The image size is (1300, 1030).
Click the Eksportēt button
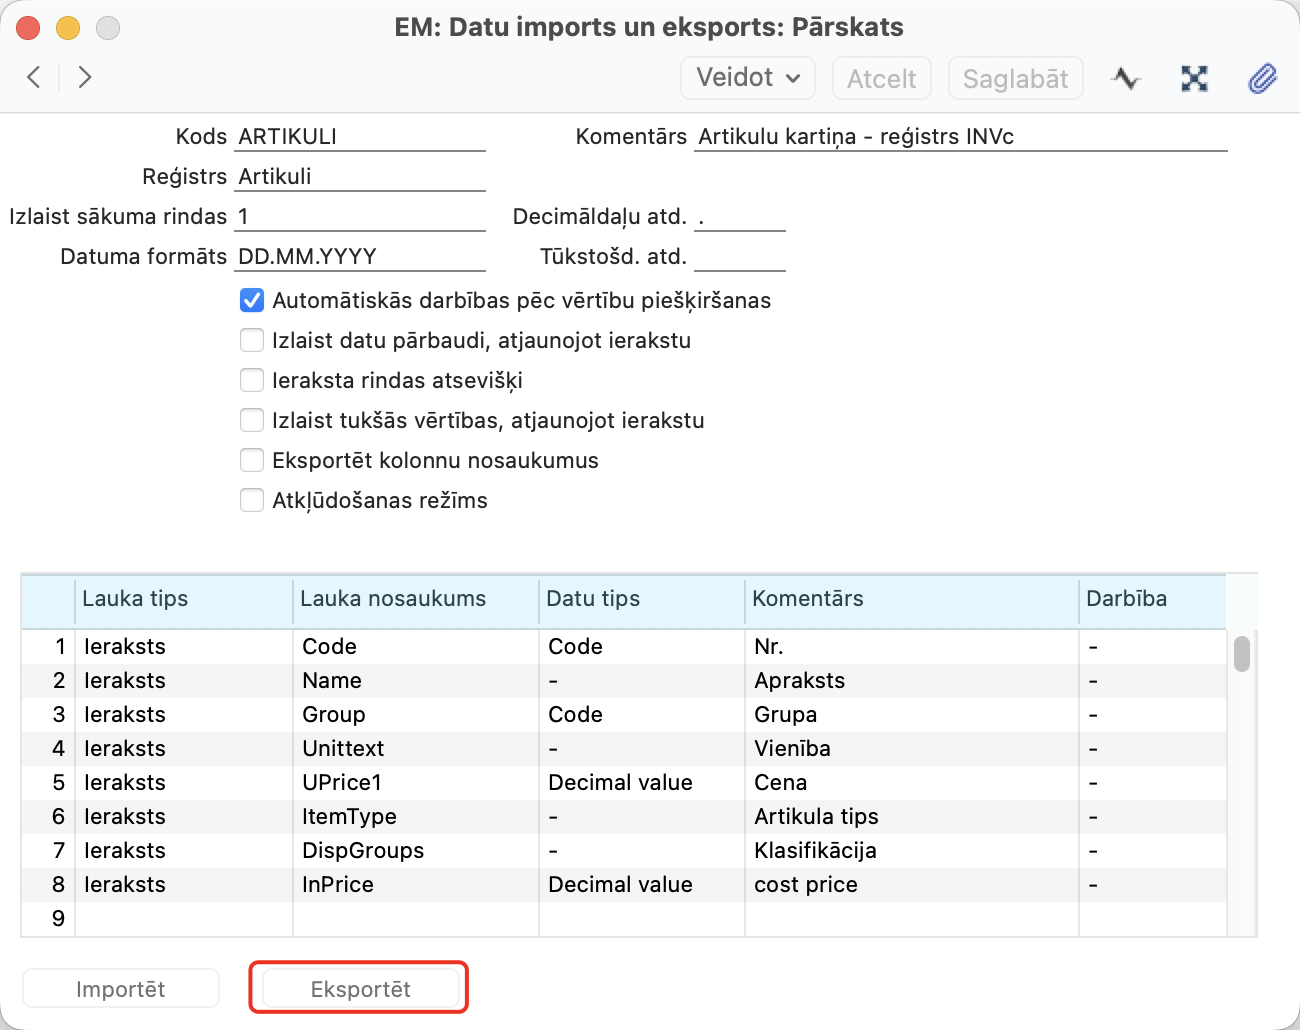(360, 989)
